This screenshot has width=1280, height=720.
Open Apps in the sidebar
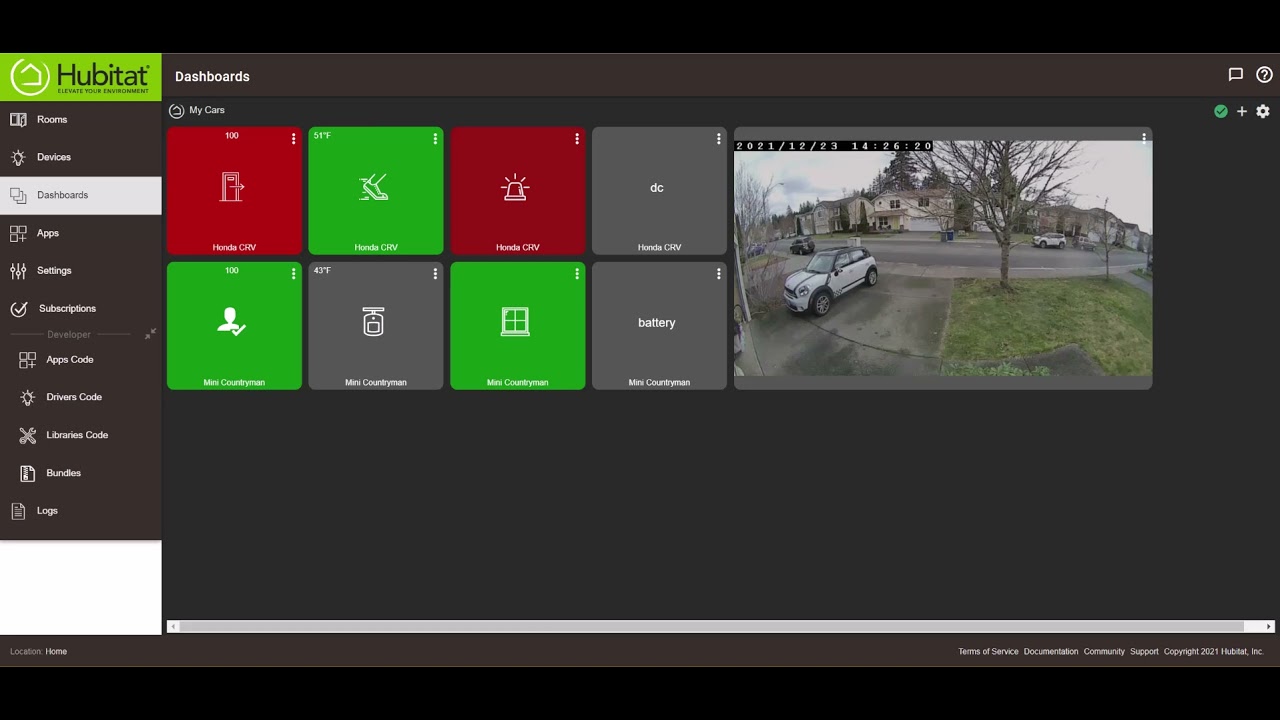pyautogui.click(x=80, y=233)
